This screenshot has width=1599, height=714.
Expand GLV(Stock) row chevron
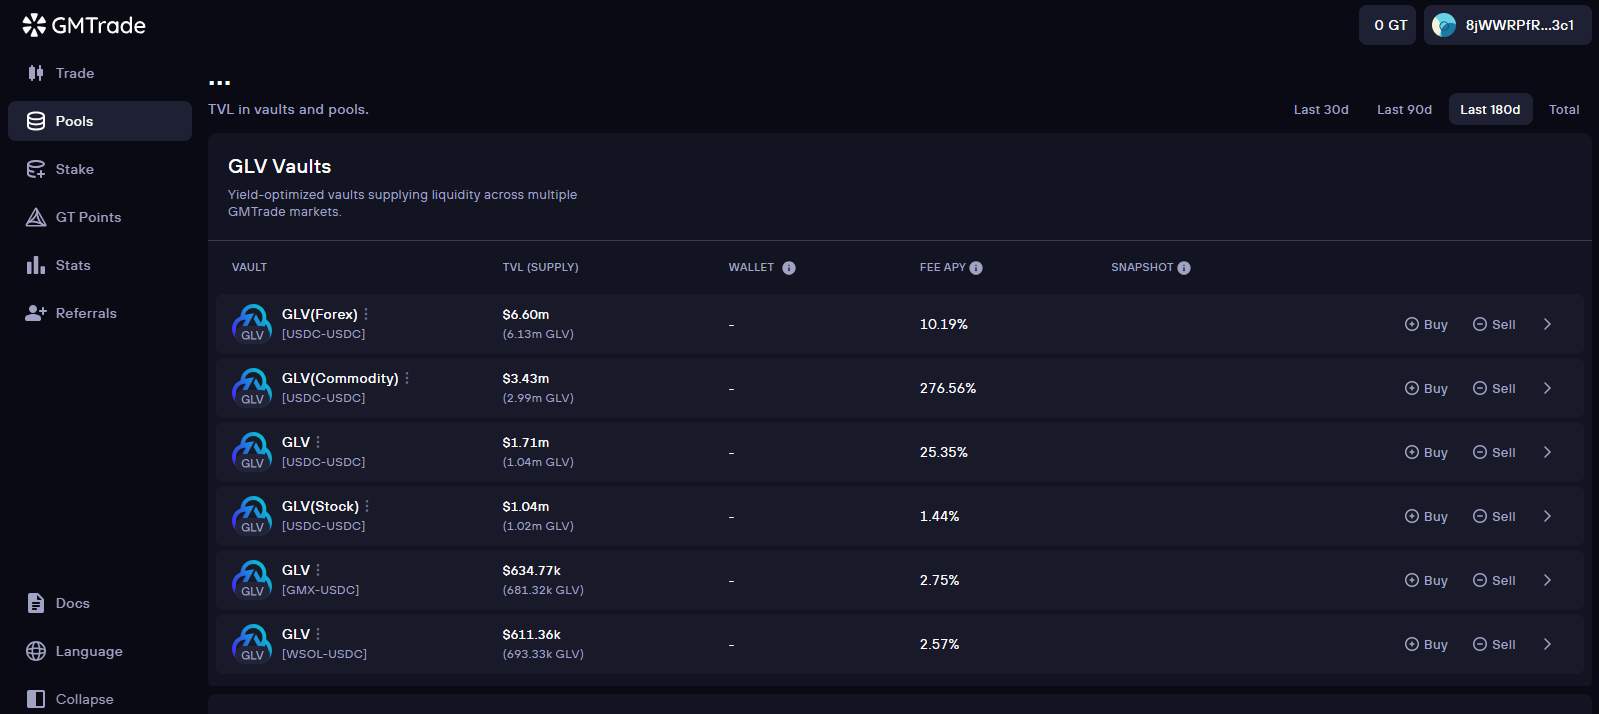[1547, 516]
